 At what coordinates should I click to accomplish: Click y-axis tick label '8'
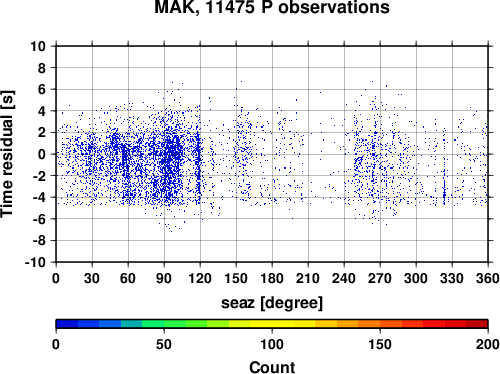42,68
